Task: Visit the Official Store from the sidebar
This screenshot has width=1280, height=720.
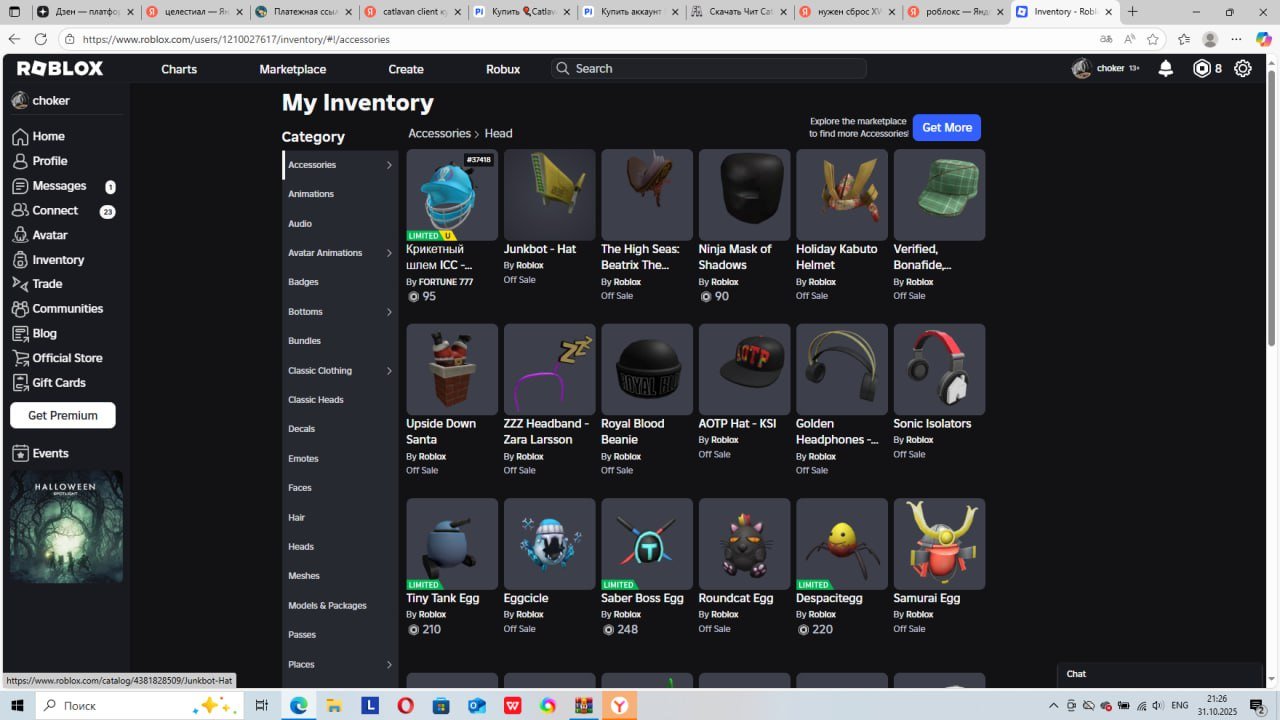Action: click(x=57, y=358)
